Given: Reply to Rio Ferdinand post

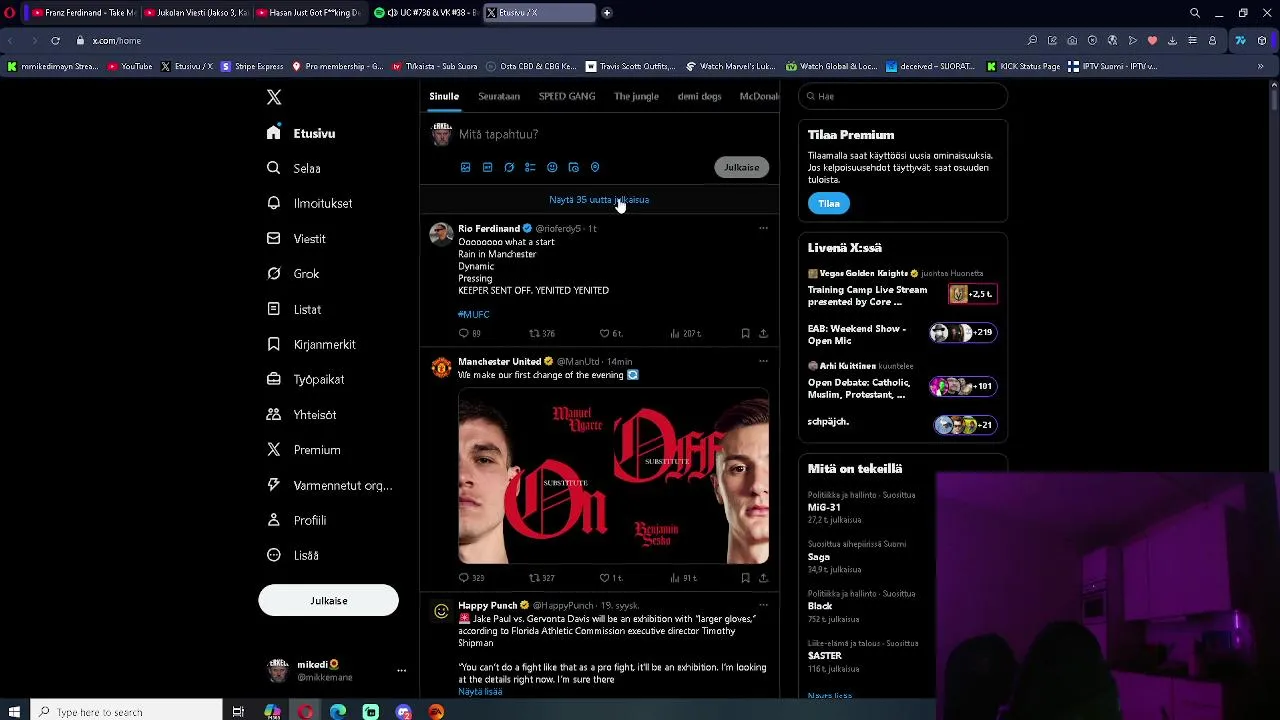Looking at the screenshot, I should click(x=469, y=333).
